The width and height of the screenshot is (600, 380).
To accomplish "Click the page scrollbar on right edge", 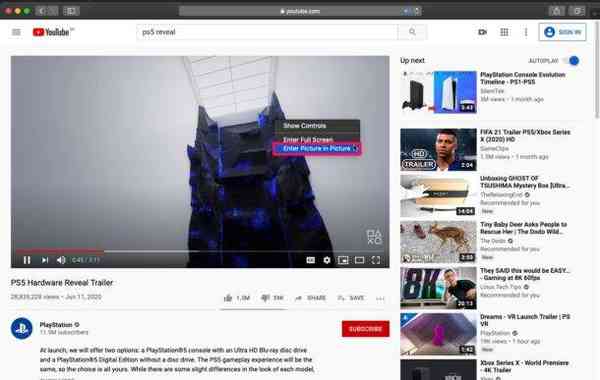I will click(x=597, y=70).
